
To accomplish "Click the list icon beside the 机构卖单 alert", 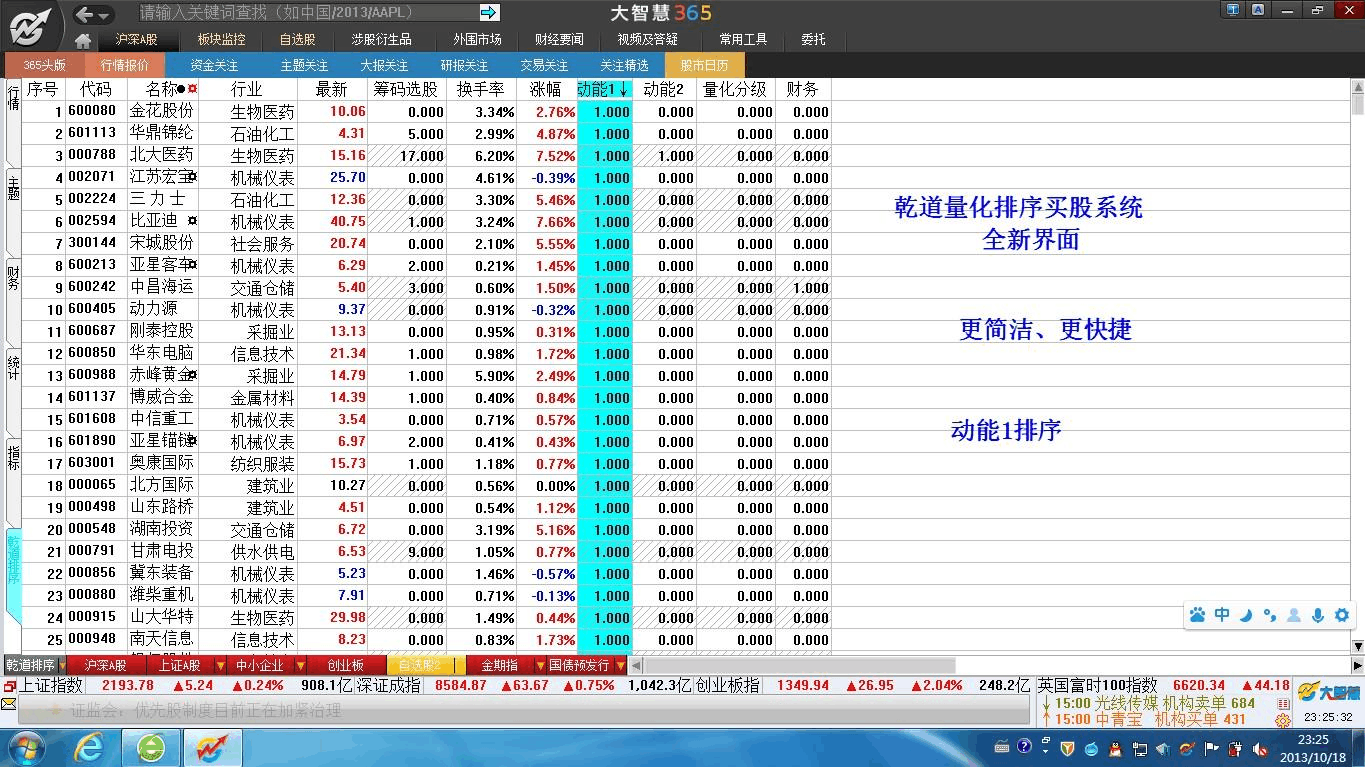I will pyautogui.click(x=1283, y=704).
